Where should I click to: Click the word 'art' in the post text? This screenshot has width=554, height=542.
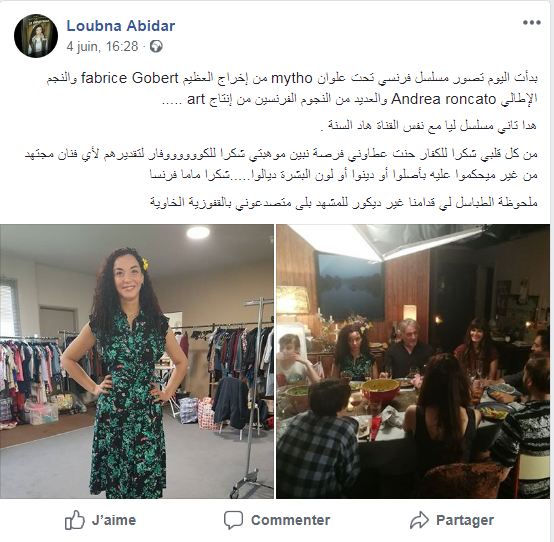pyautogui.click(x=196, y=100)
